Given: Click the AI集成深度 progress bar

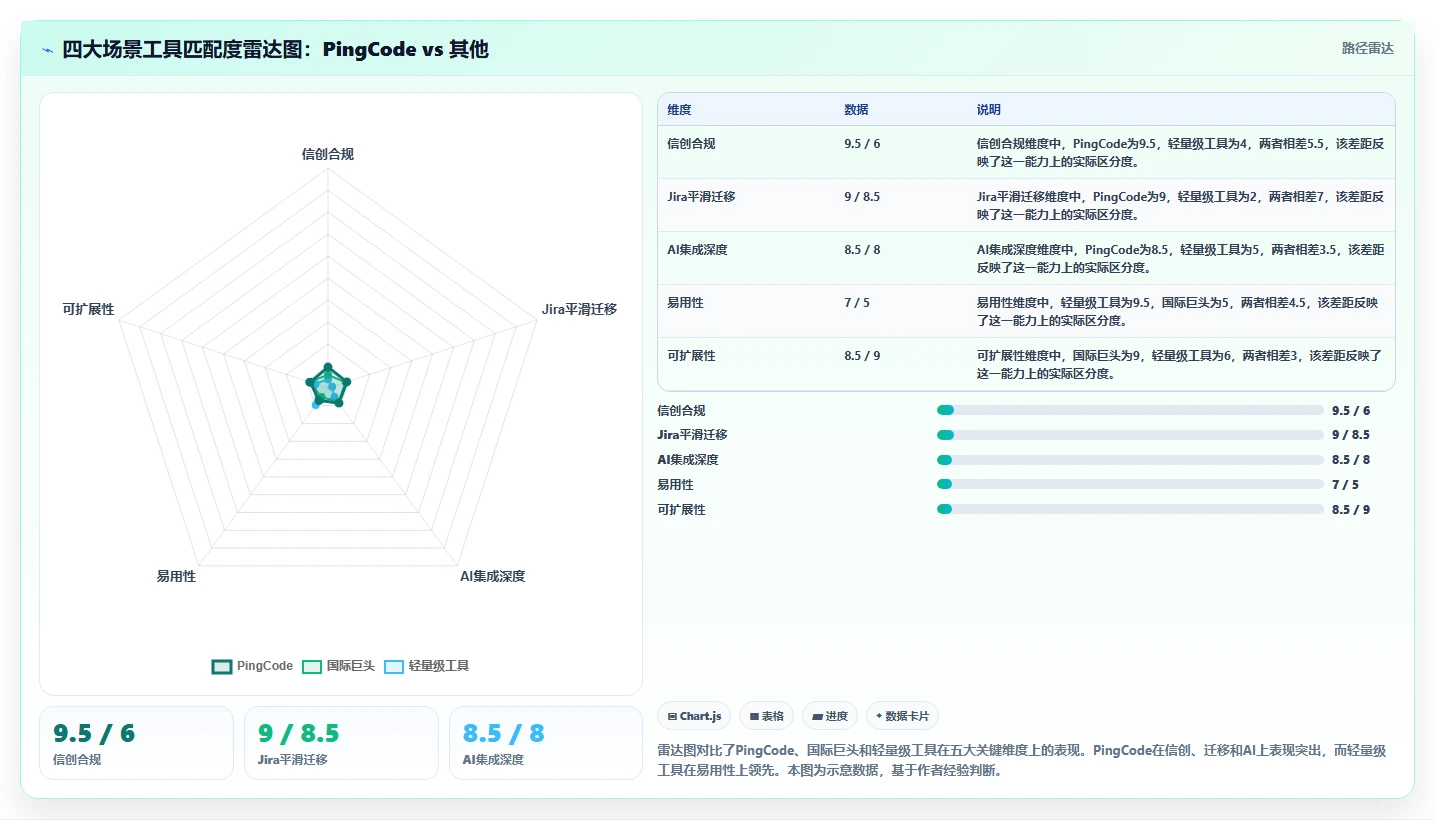Looking at the screenshot, I should 1130,460.
